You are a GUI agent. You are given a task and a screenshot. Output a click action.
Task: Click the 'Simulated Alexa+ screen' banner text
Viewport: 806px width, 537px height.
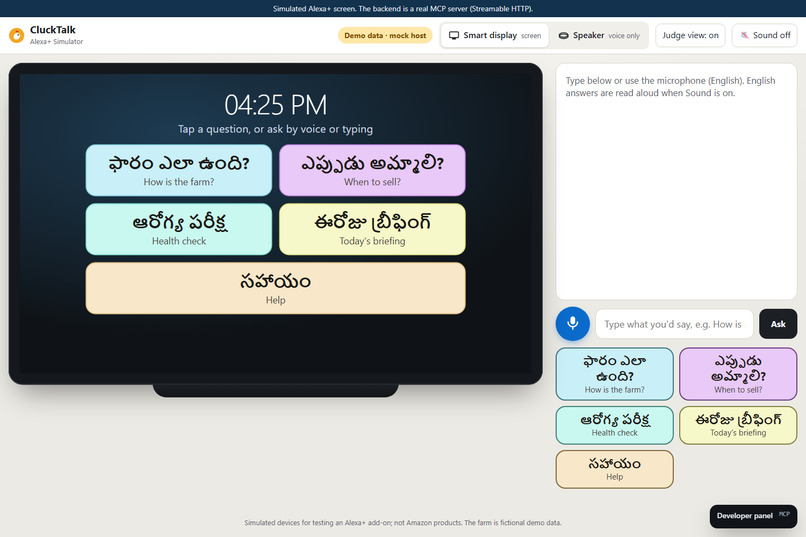pos(402,8)
